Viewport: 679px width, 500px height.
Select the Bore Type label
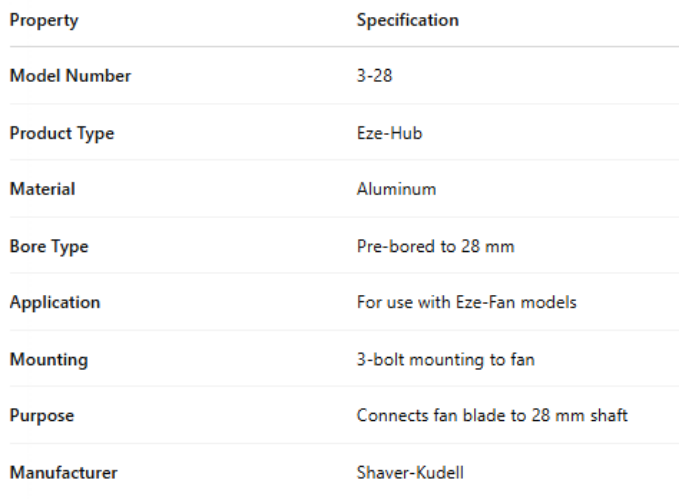pyautogui.click(x=49, y=246)
